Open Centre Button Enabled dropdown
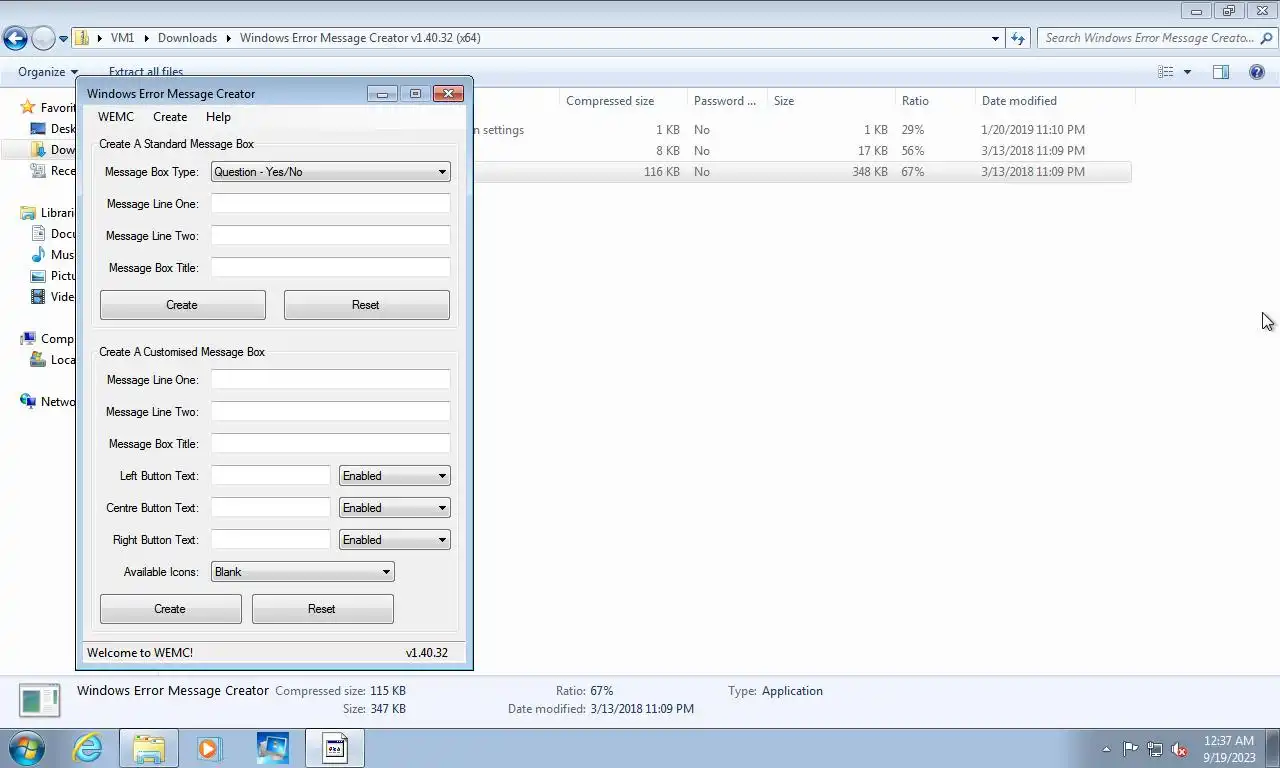 394,508
